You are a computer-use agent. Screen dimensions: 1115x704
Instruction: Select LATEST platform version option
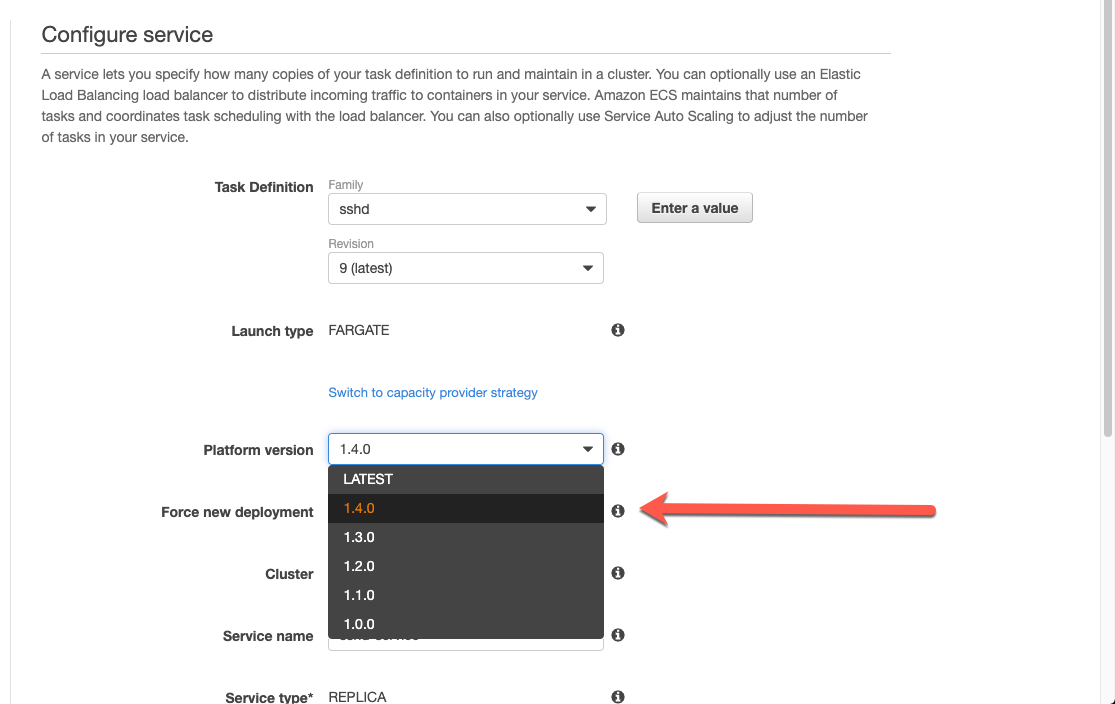(x=466, y=479)
